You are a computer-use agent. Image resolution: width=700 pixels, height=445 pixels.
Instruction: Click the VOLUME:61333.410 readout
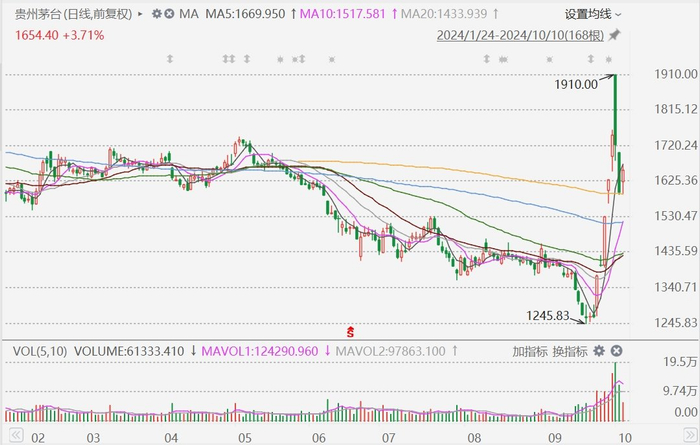129,351
